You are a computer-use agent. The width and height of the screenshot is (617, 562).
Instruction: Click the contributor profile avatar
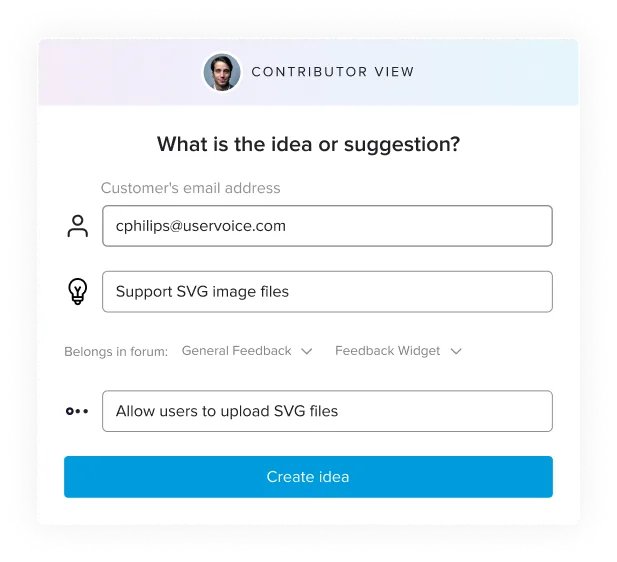coord(222,72)
